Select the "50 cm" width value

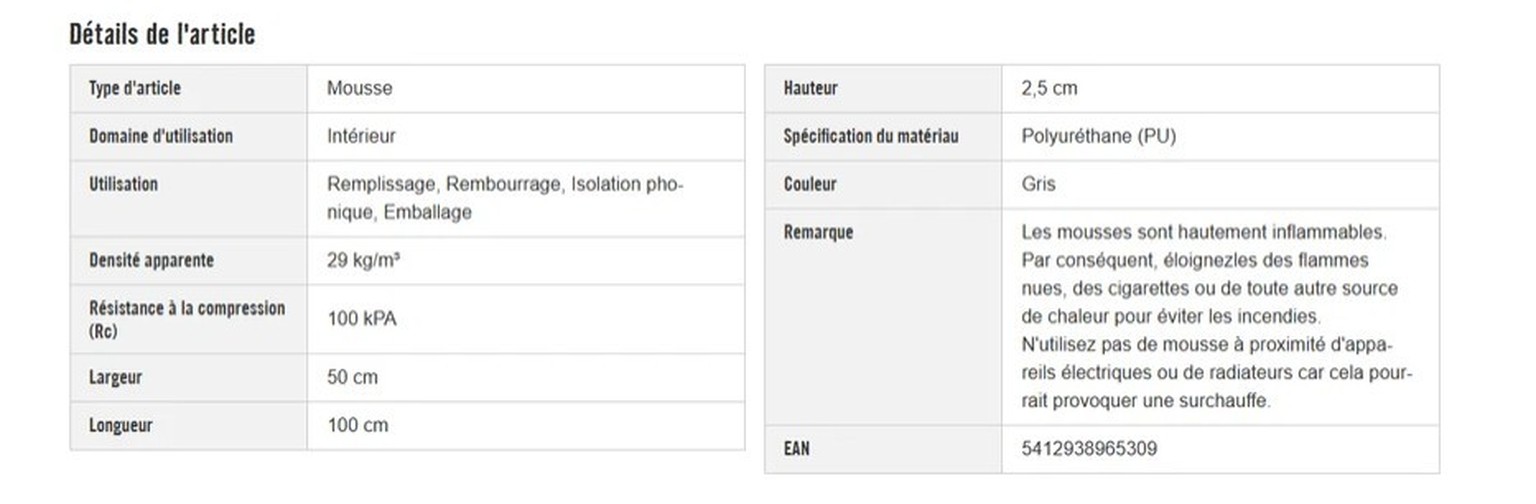(353, 378)
